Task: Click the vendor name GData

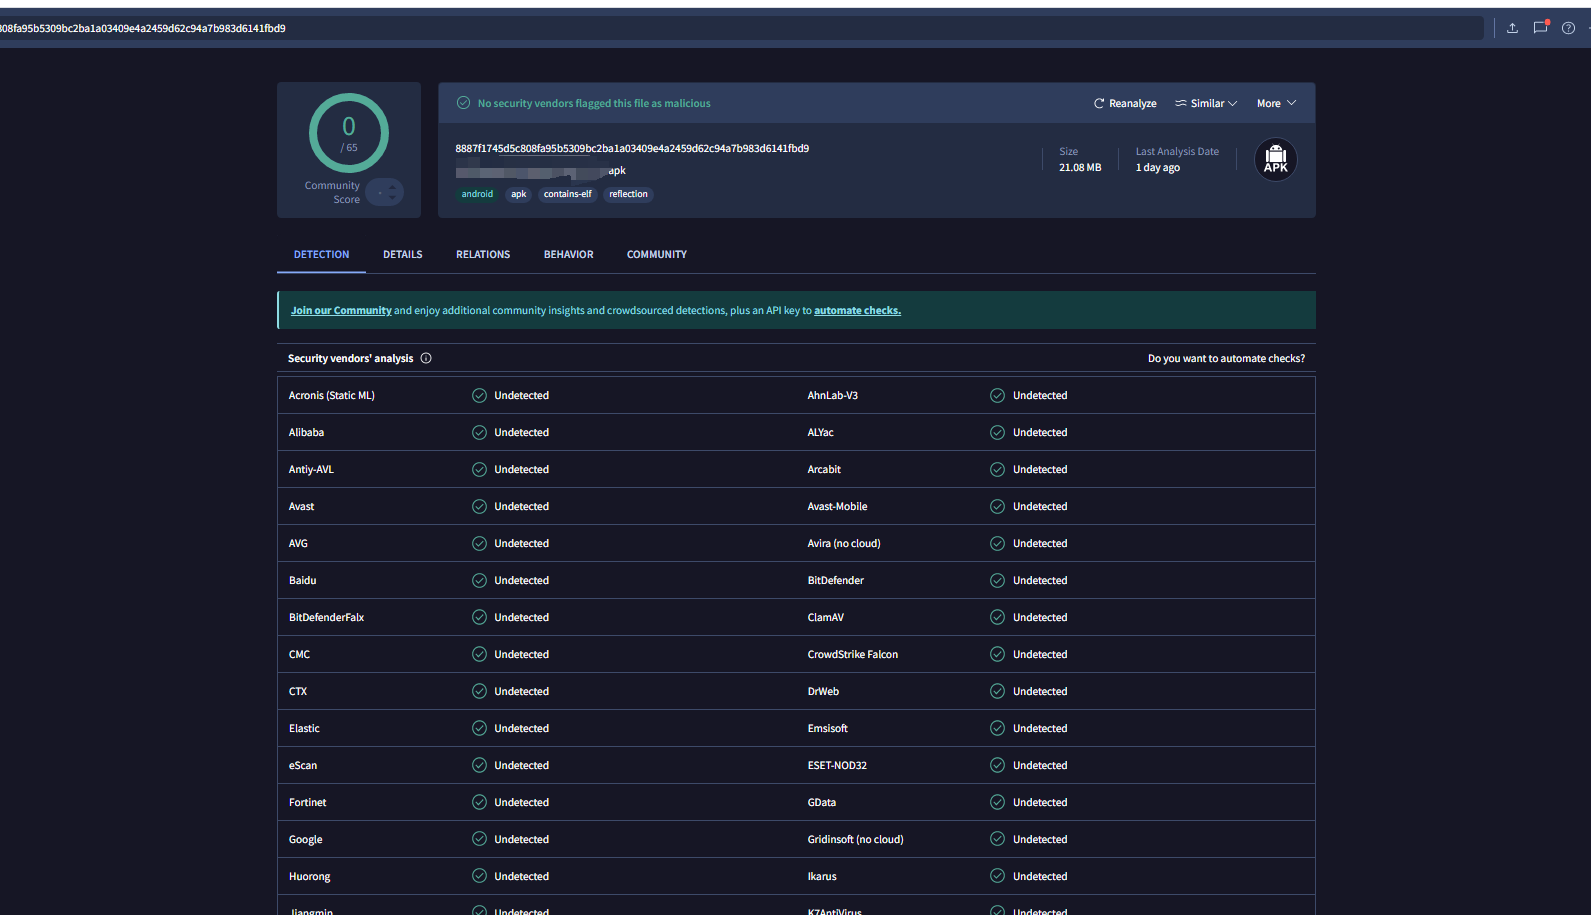Action: (x=822, y=802)
